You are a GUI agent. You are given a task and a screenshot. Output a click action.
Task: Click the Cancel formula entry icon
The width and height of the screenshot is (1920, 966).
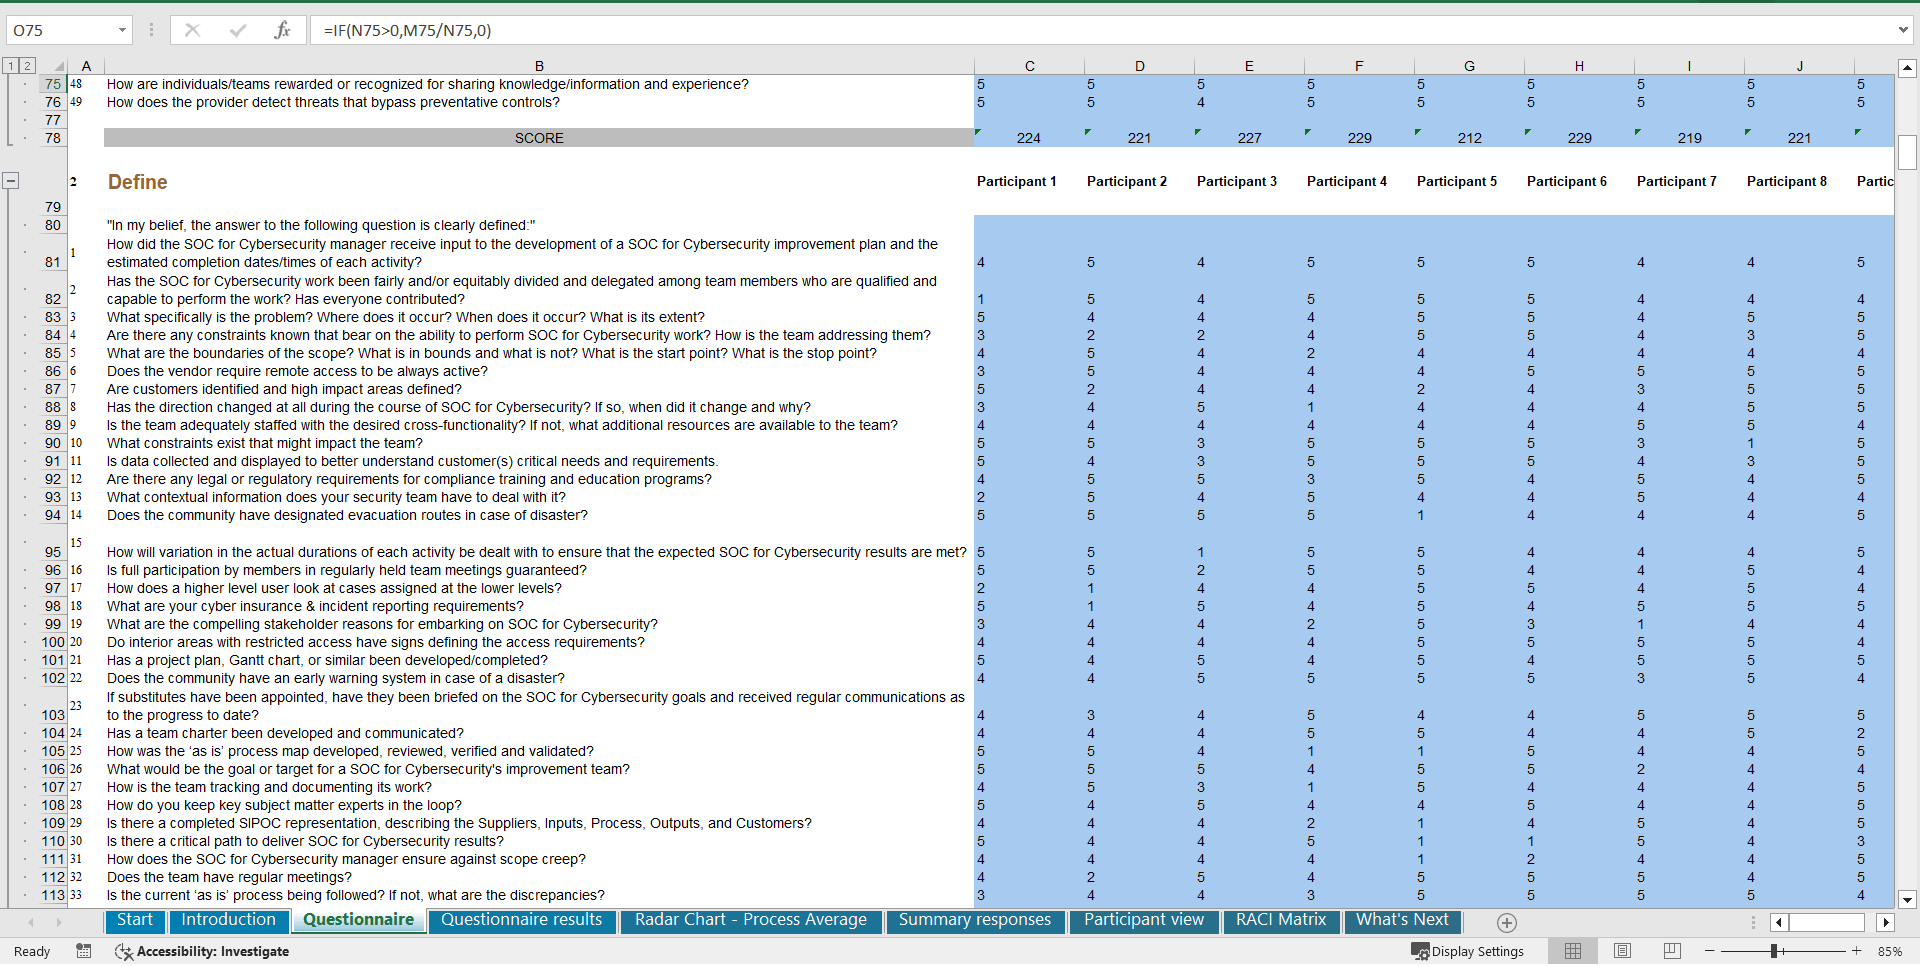192,30
